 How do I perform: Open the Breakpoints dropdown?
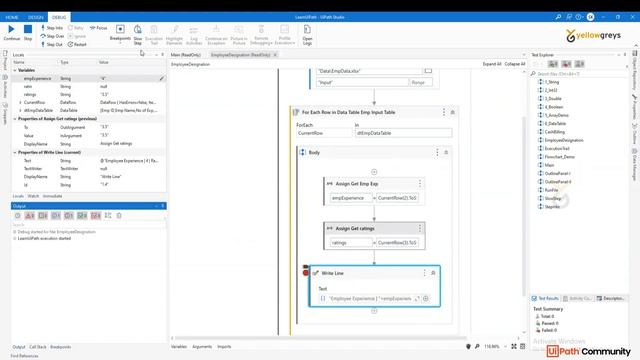click(x=120, y=34)
